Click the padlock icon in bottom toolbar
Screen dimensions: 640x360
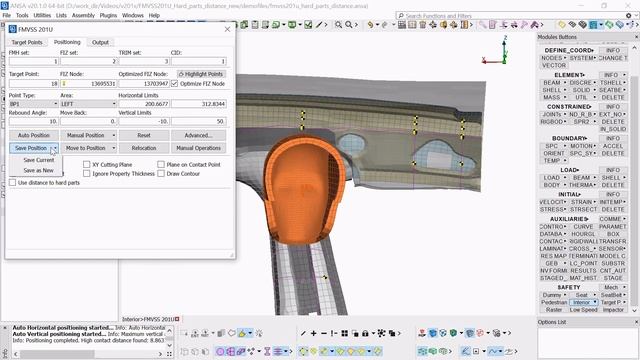(365, 333)
